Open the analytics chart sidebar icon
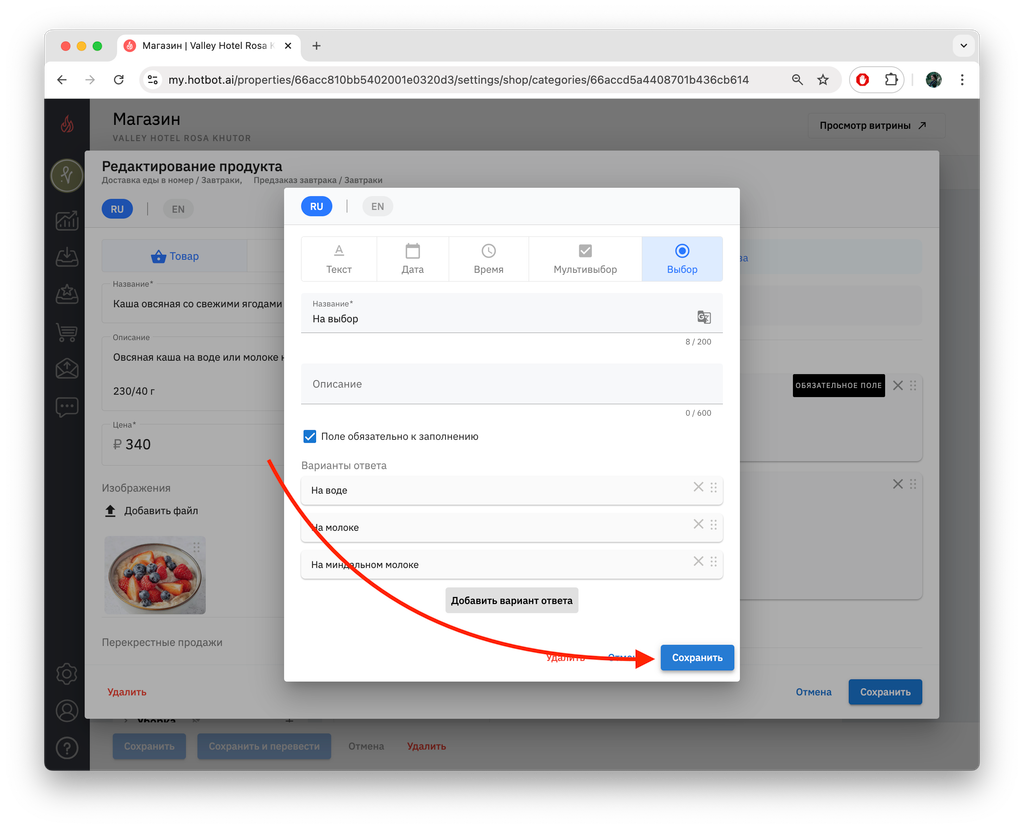Screen dimensions: 1024x829 [x=67, y=220]
